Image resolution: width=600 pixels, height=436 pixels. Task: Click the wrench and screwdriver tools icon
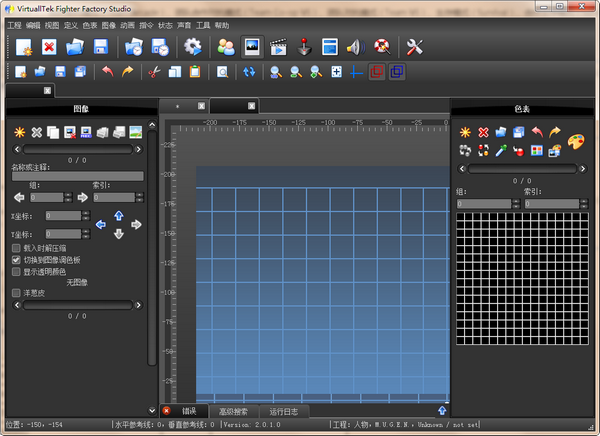(413, 47)
